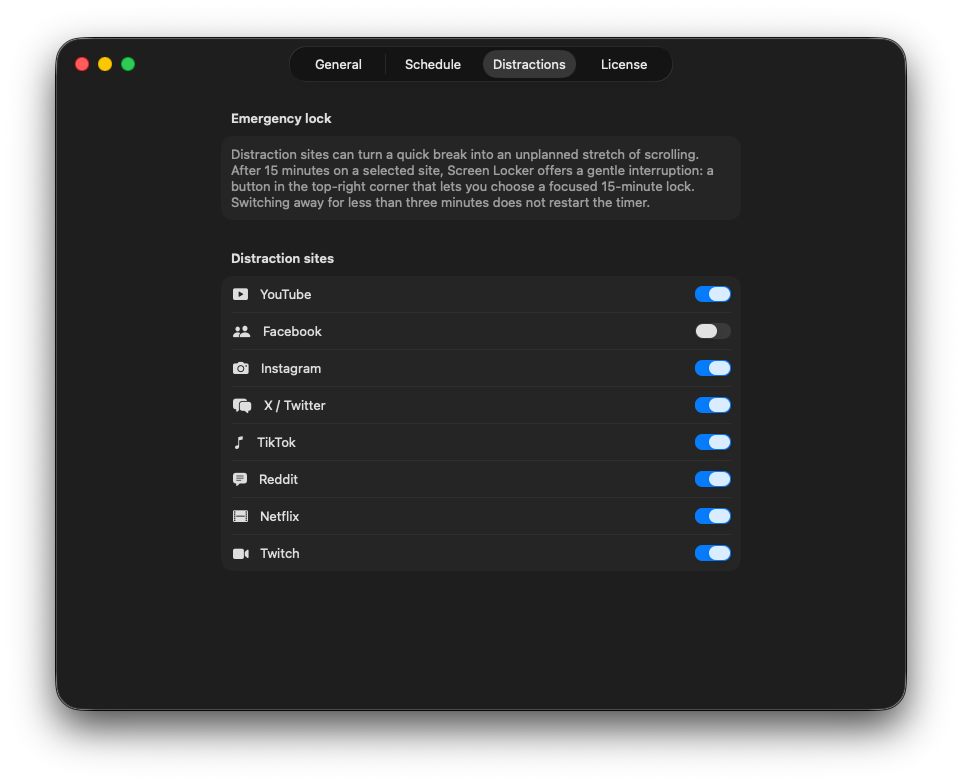
Task: Click the Reddit label text
Action: click(x=278, y=479)
